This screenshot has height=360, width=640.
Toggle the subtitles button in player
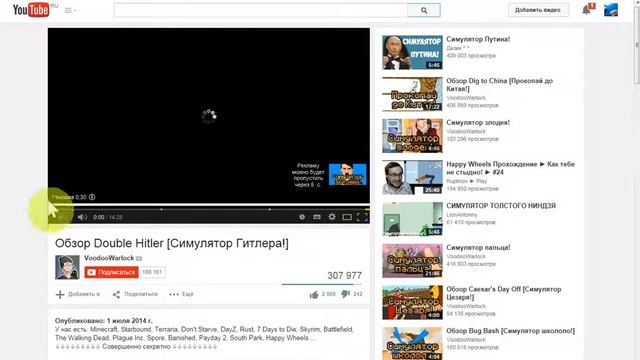pos(317,217)
